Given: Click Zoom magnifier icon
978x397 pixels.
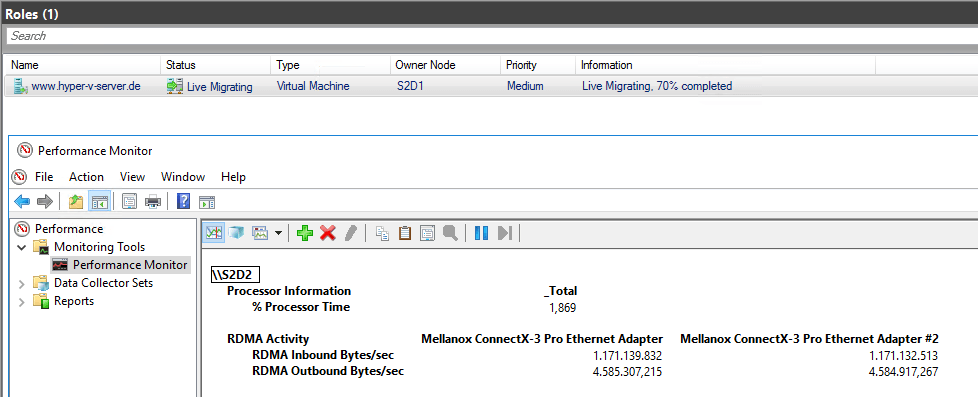Looking at the screenshot, I should 450,233.
